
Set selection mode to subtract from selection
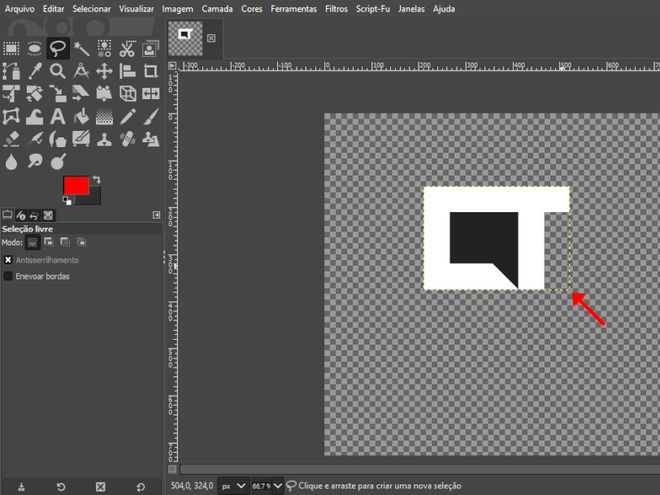[x=65, y=242]
